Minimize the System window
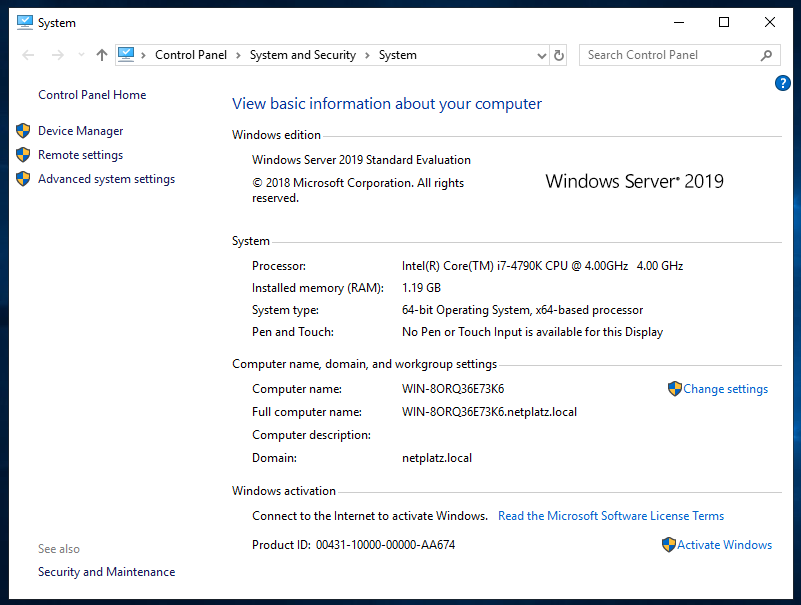 pos(679,22)
